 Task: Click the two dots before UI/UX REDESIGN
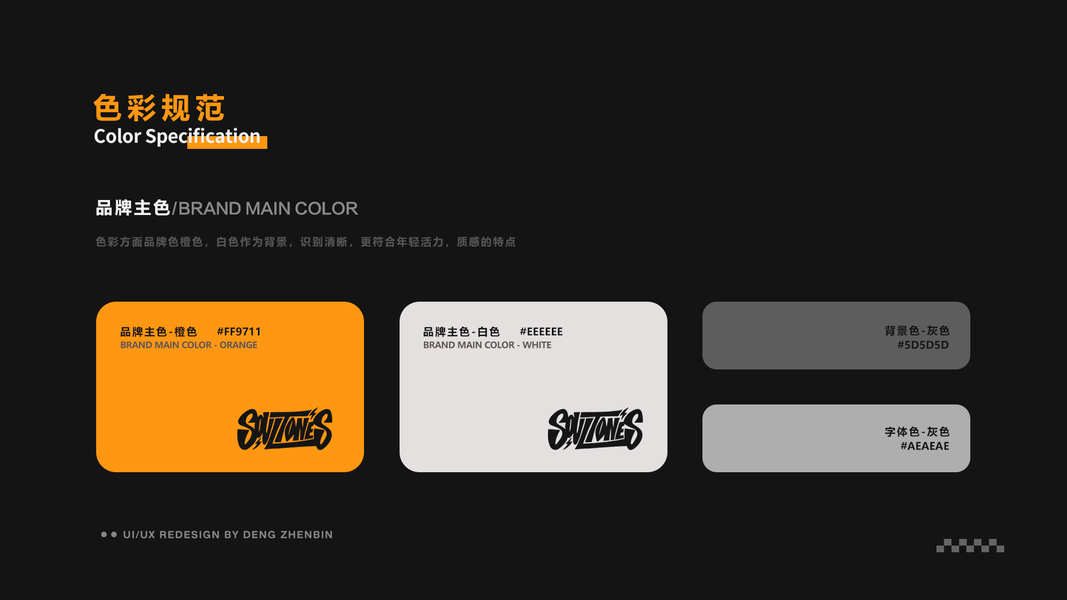109,535
